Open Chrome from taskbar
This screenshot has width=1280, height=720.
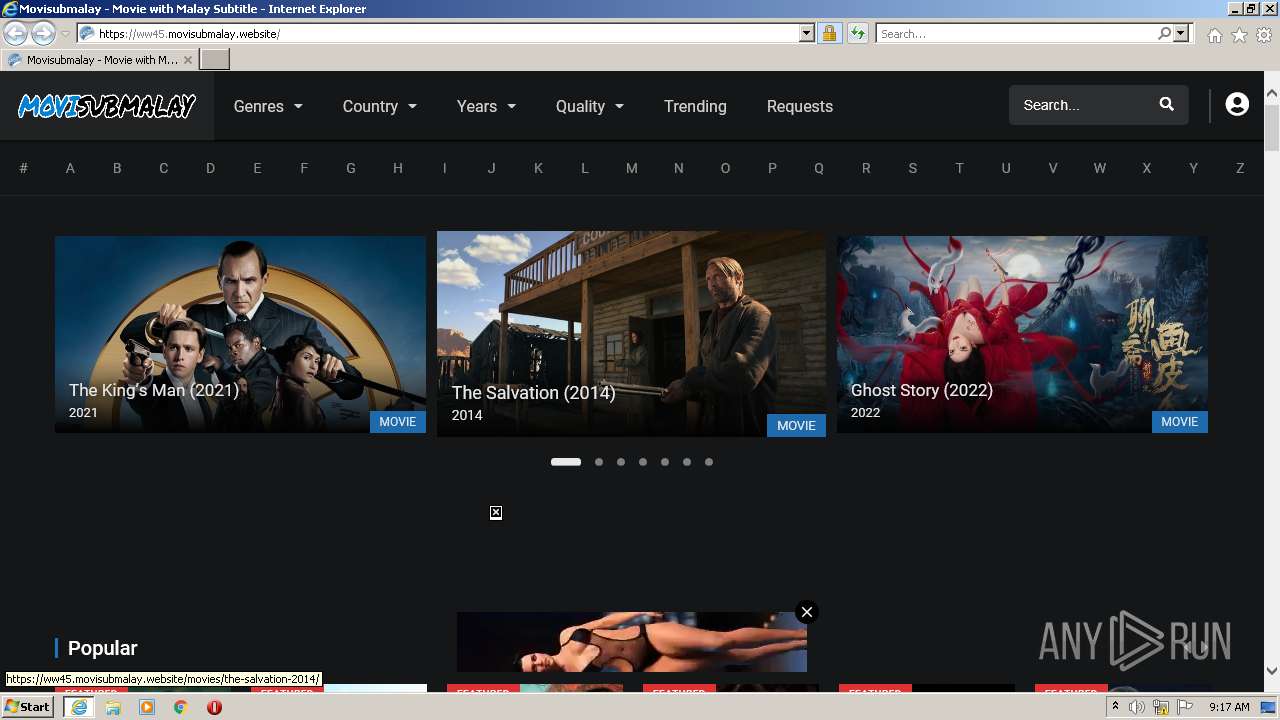click(180, 707)
